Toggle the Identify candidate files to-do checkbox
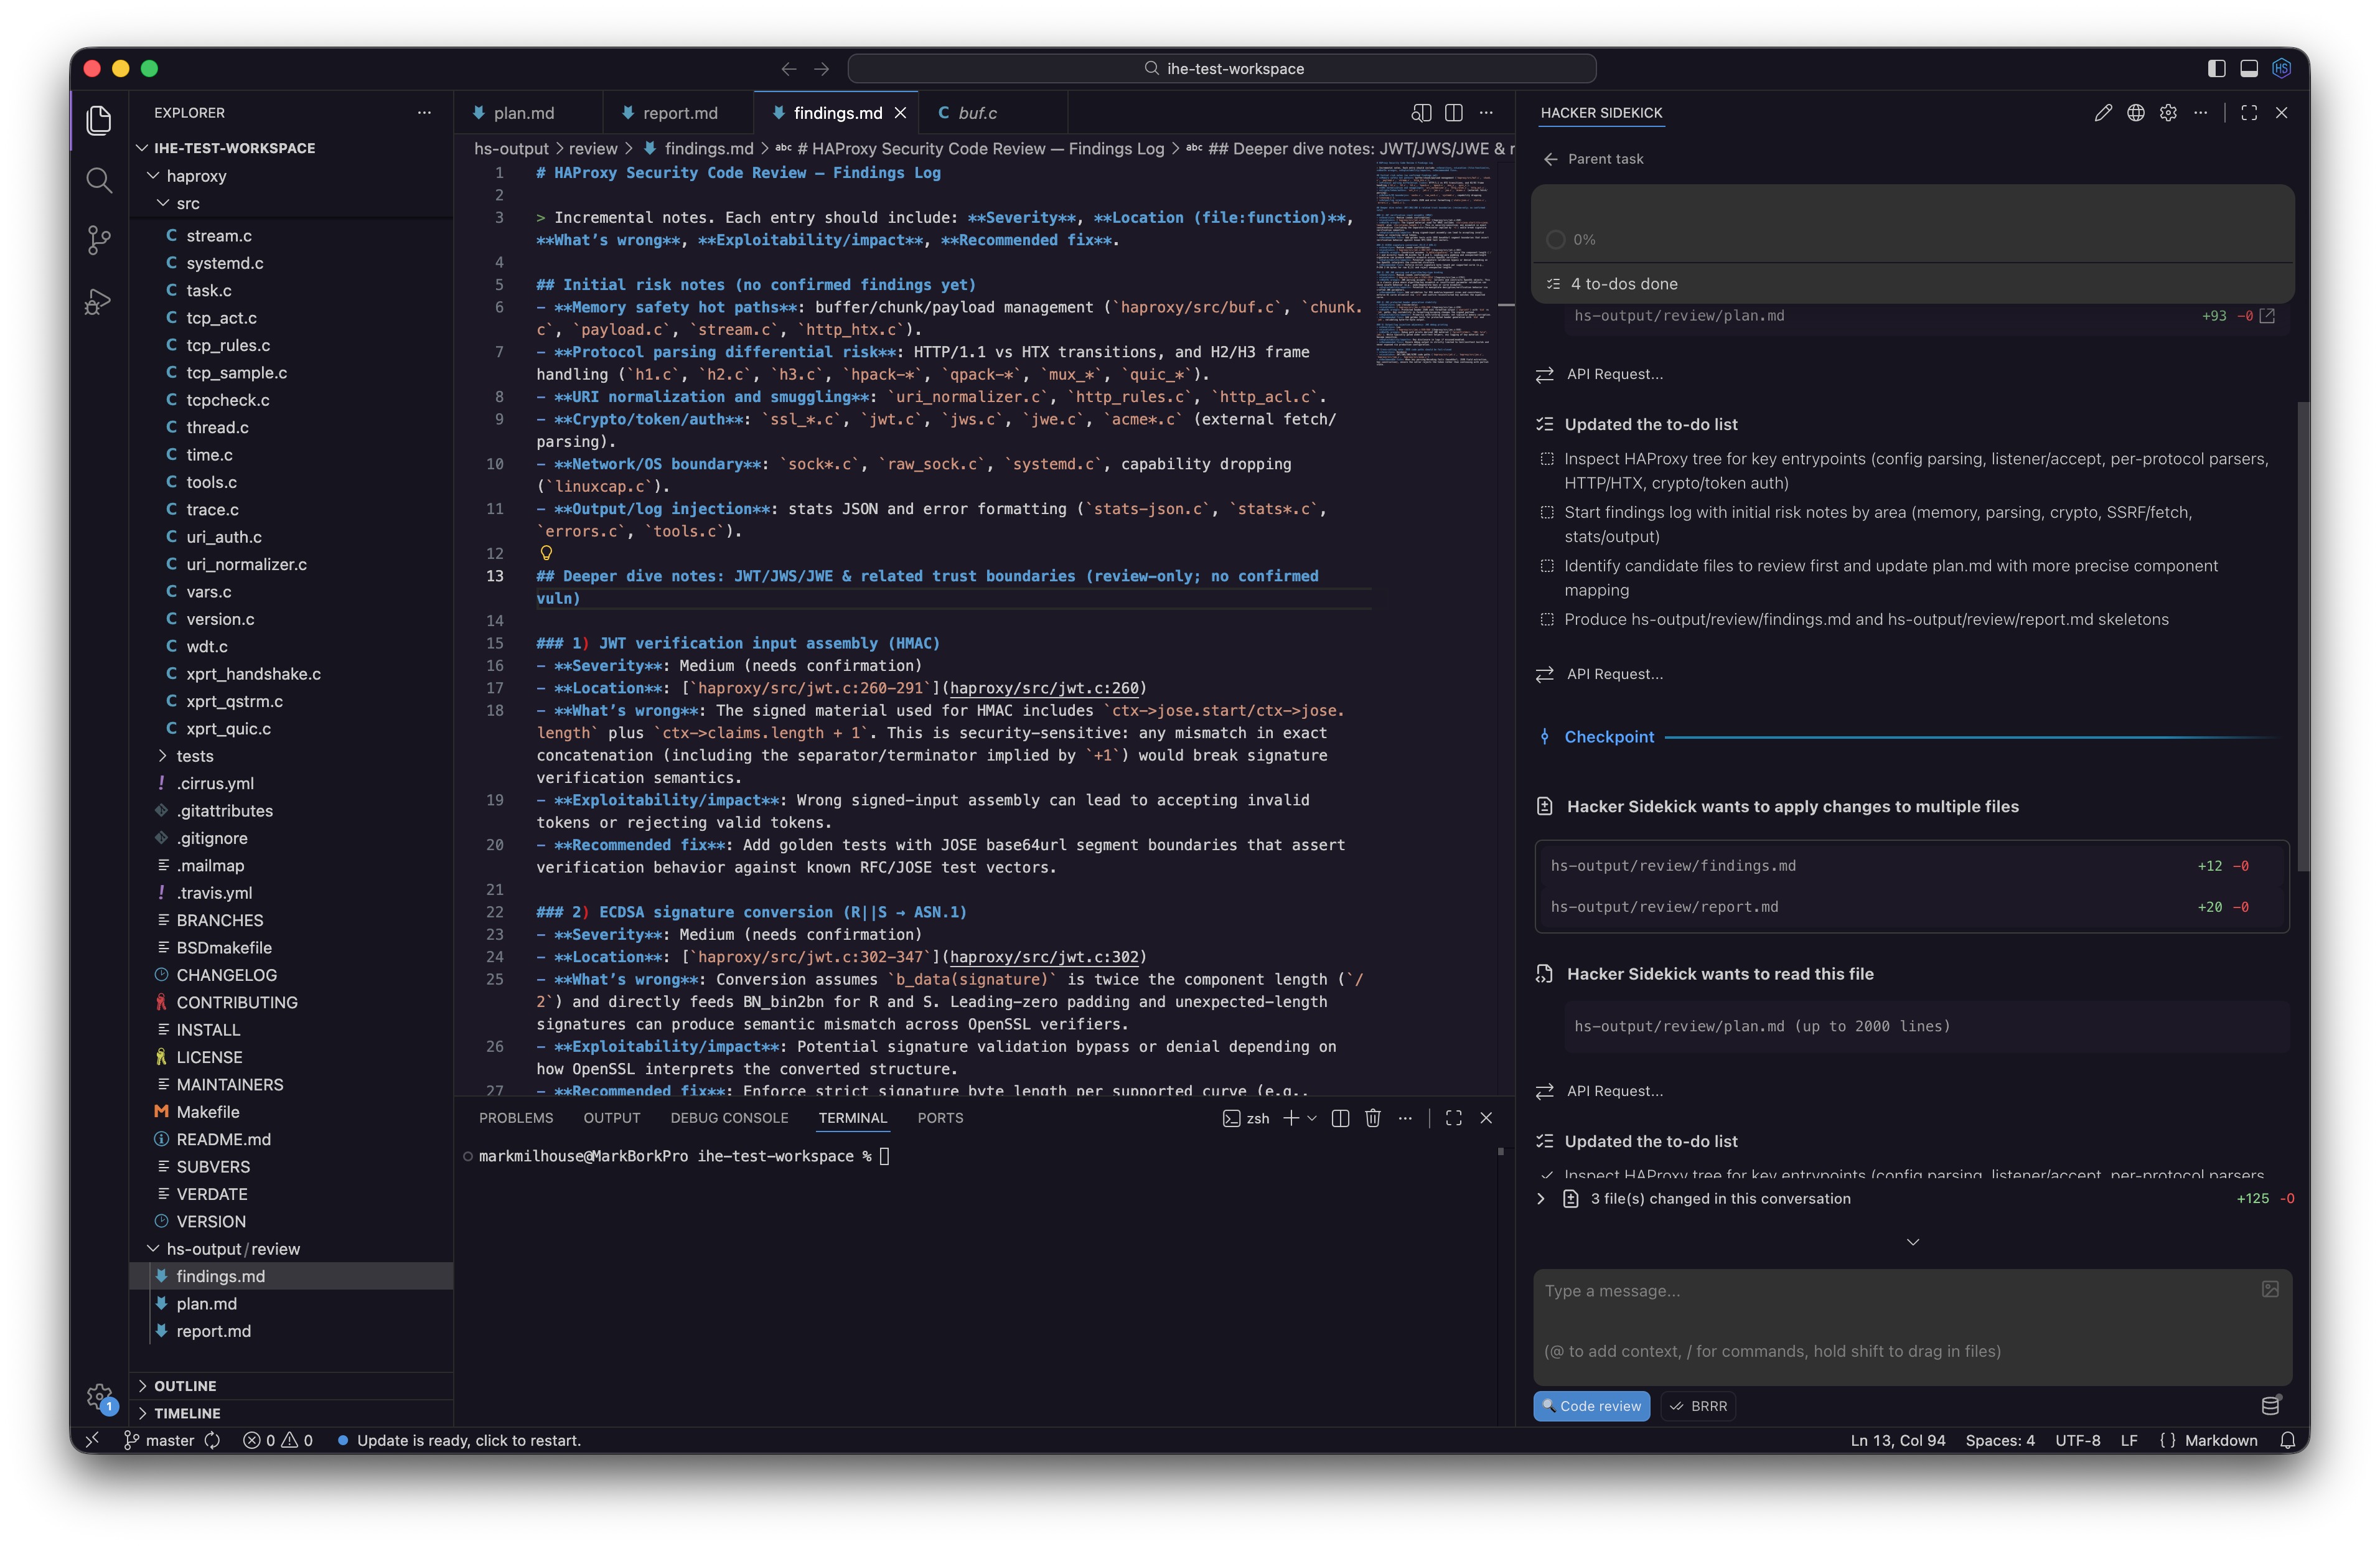This screenshot has height=1546, width=2380. (1547, 566)
